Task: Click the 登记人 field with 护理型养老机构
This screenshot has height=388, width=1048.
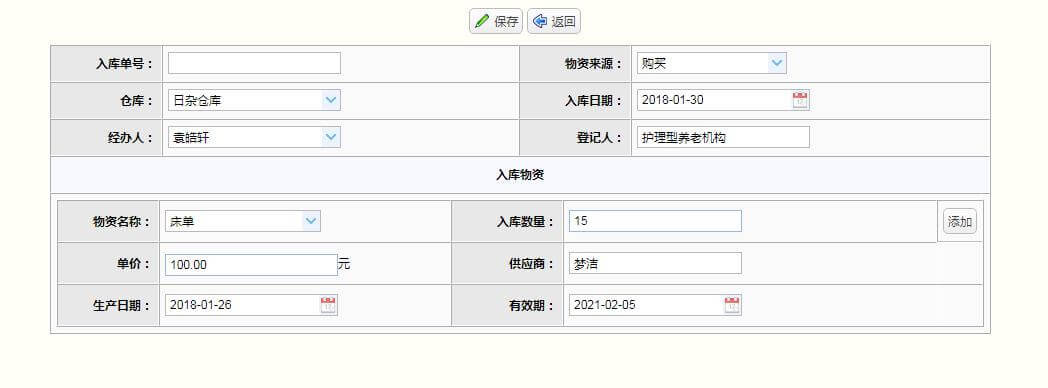Action: pos(723,138)
